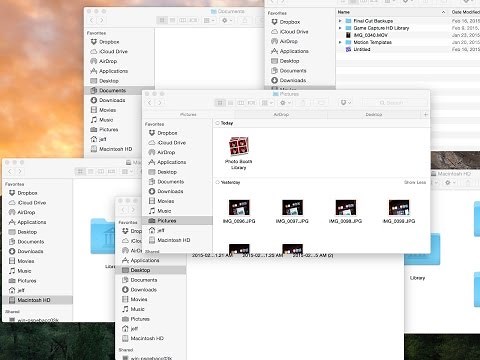This screenshot has width=480, height=360.
Task: Sort by the Name column header
Action: 391,12
